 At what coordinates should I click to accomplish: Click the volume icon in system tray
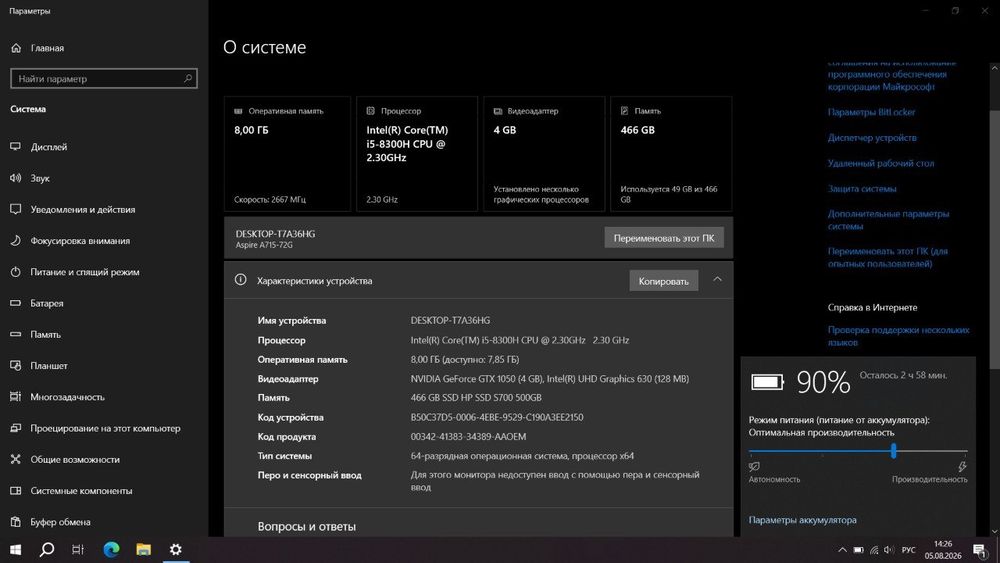tap(890, 550)
